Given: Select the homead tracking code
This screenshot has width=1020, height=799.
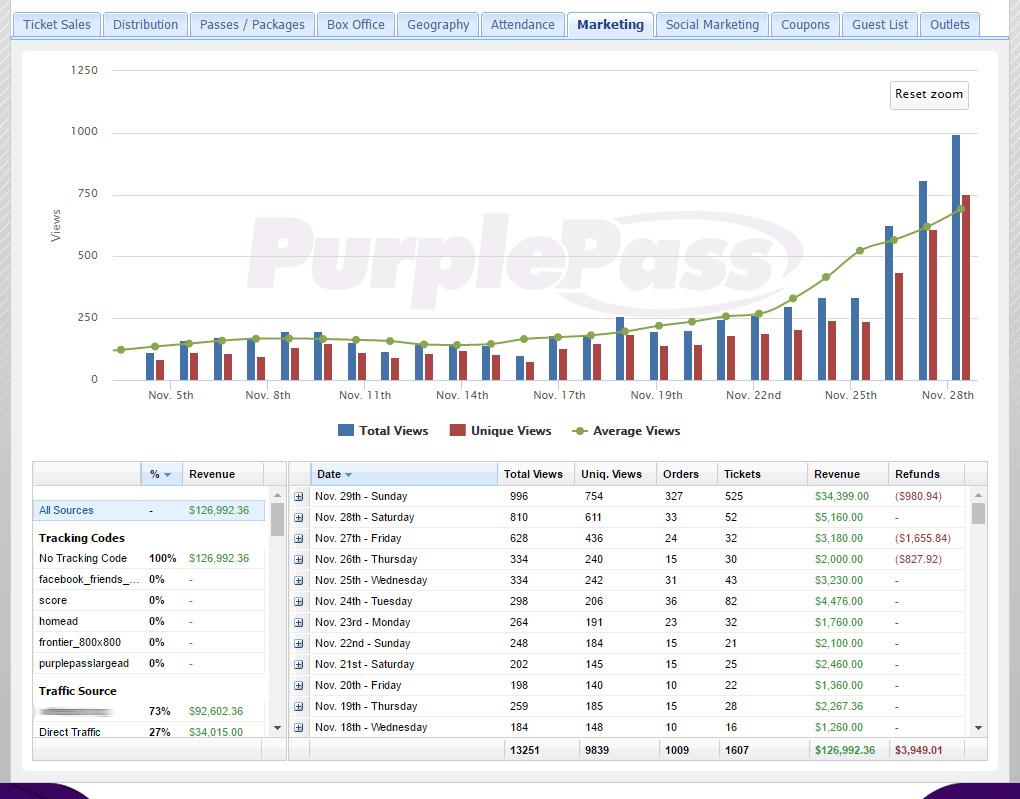Looking at the screenshot, I should tap(149, 621).
